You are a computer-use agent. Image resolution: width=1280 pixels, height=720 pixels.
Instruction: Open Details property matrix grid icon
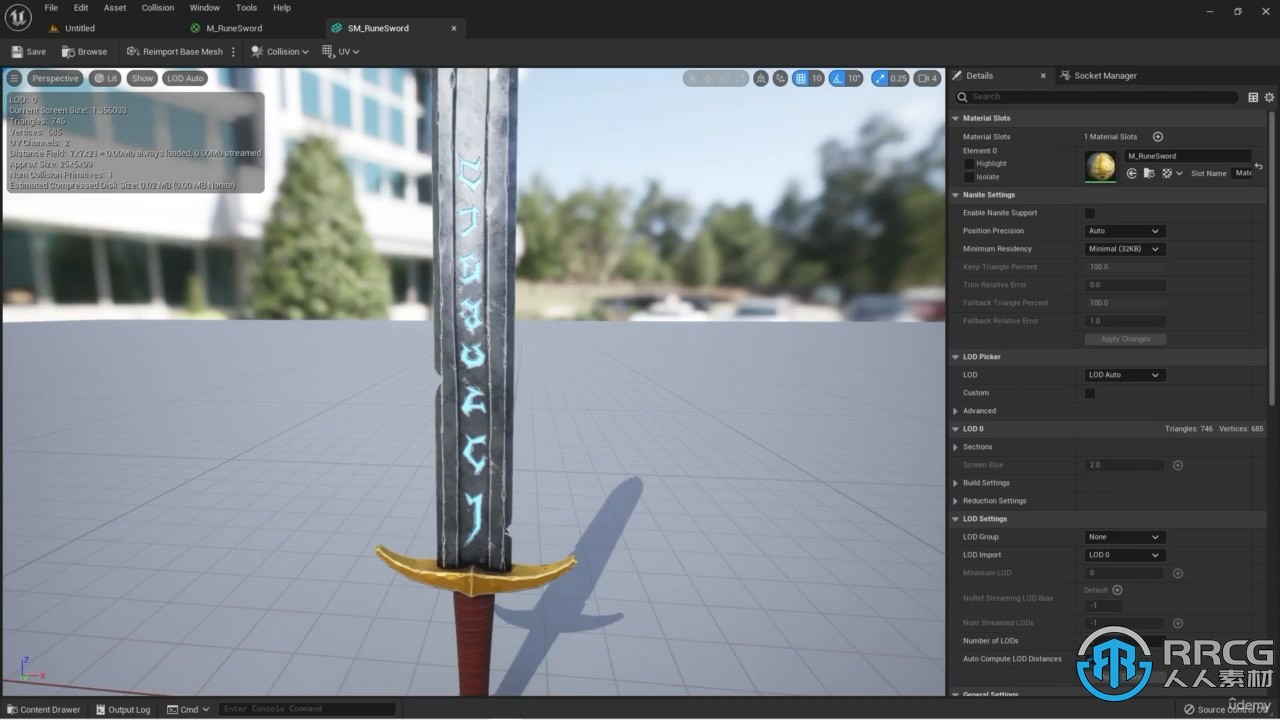point(1253,97)
